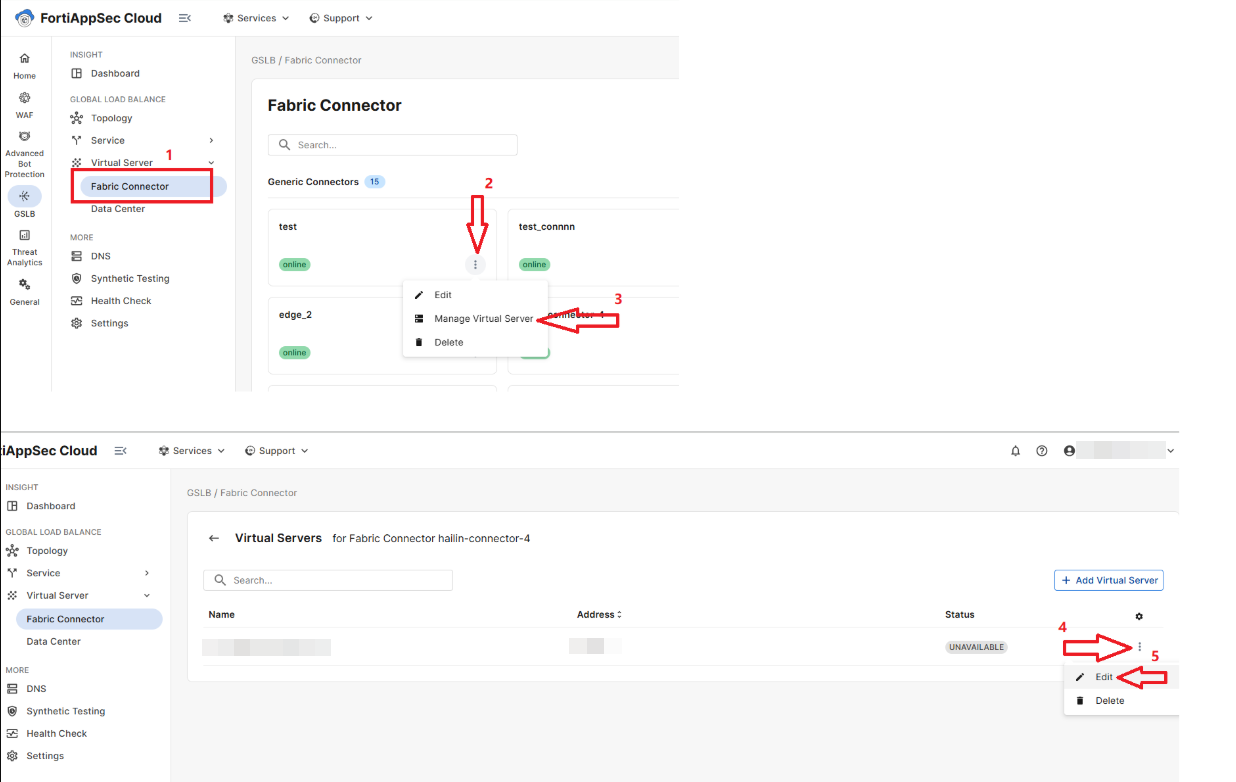Go back using arrow beside Virtual Servers
This screenshot has height=782, width=1236.
214,538
